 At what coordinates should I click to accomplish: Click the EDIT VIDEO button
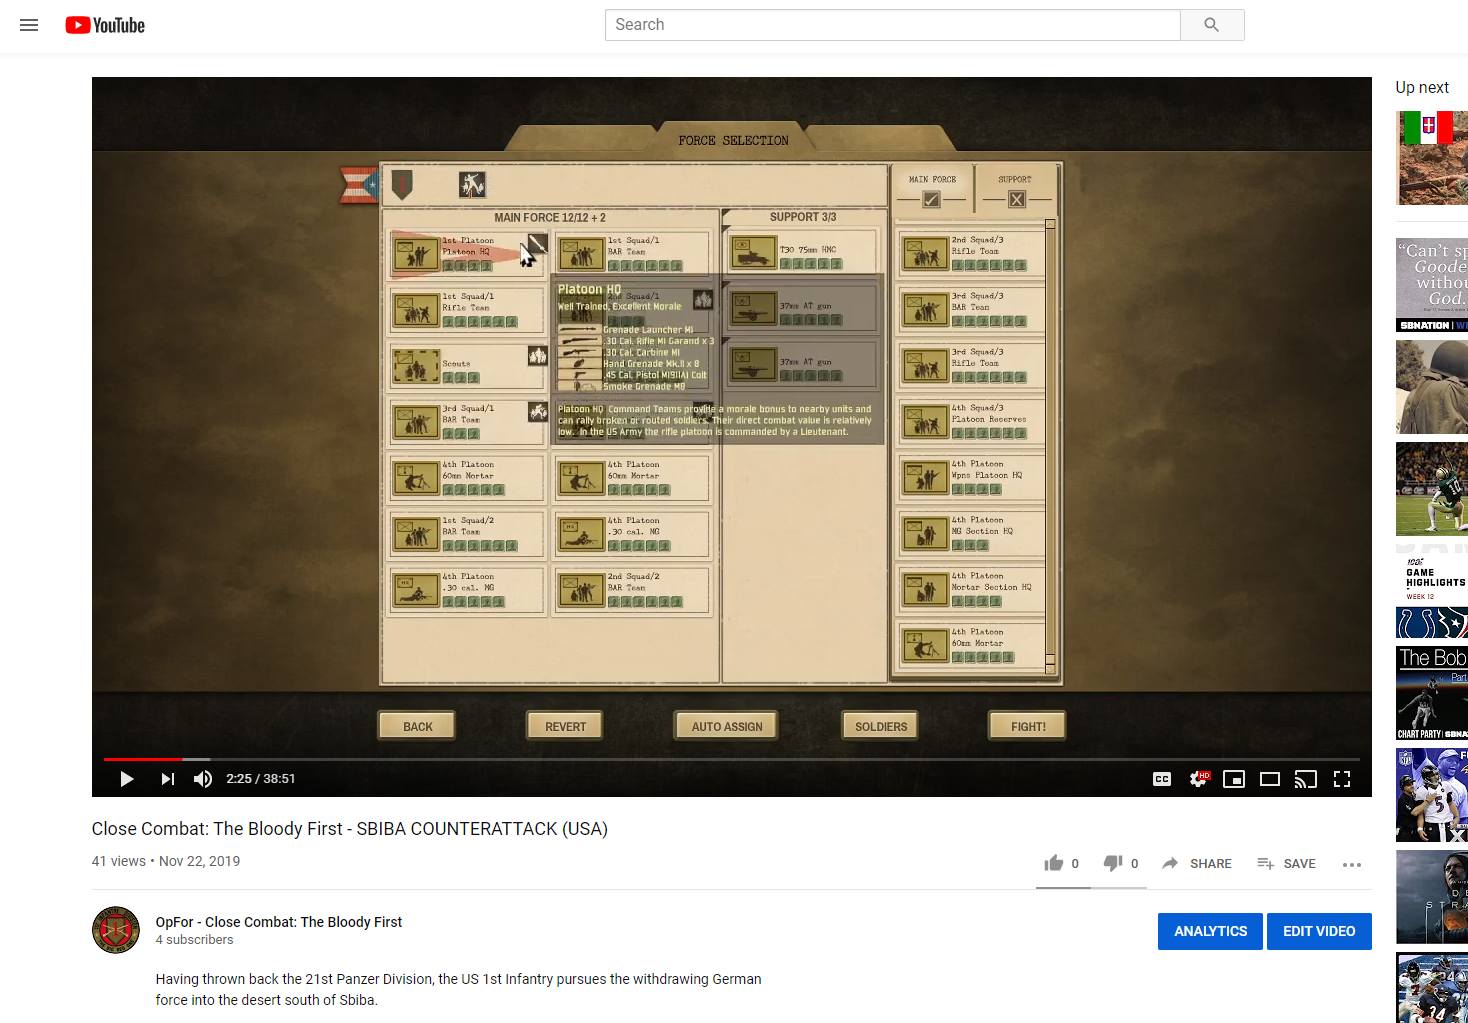(x=1319, y=931)
